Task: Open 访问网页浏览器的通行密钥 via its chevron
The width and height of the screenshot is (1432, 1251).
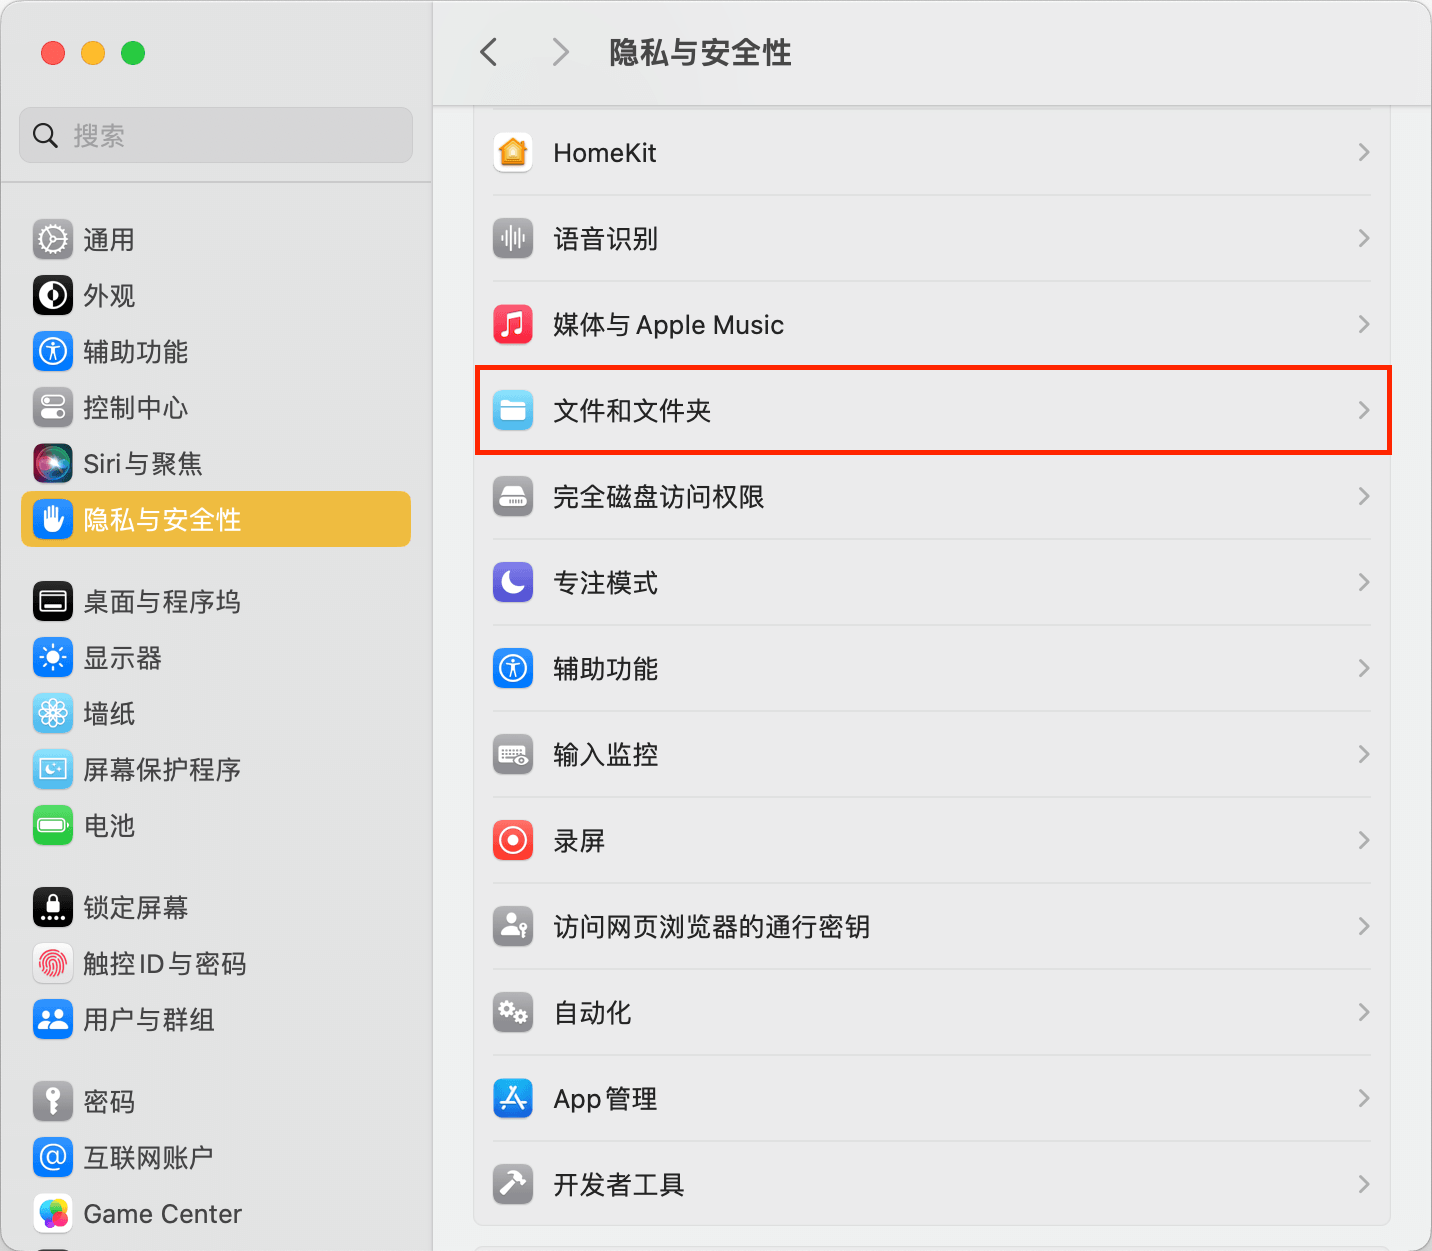Action: 1364,927
